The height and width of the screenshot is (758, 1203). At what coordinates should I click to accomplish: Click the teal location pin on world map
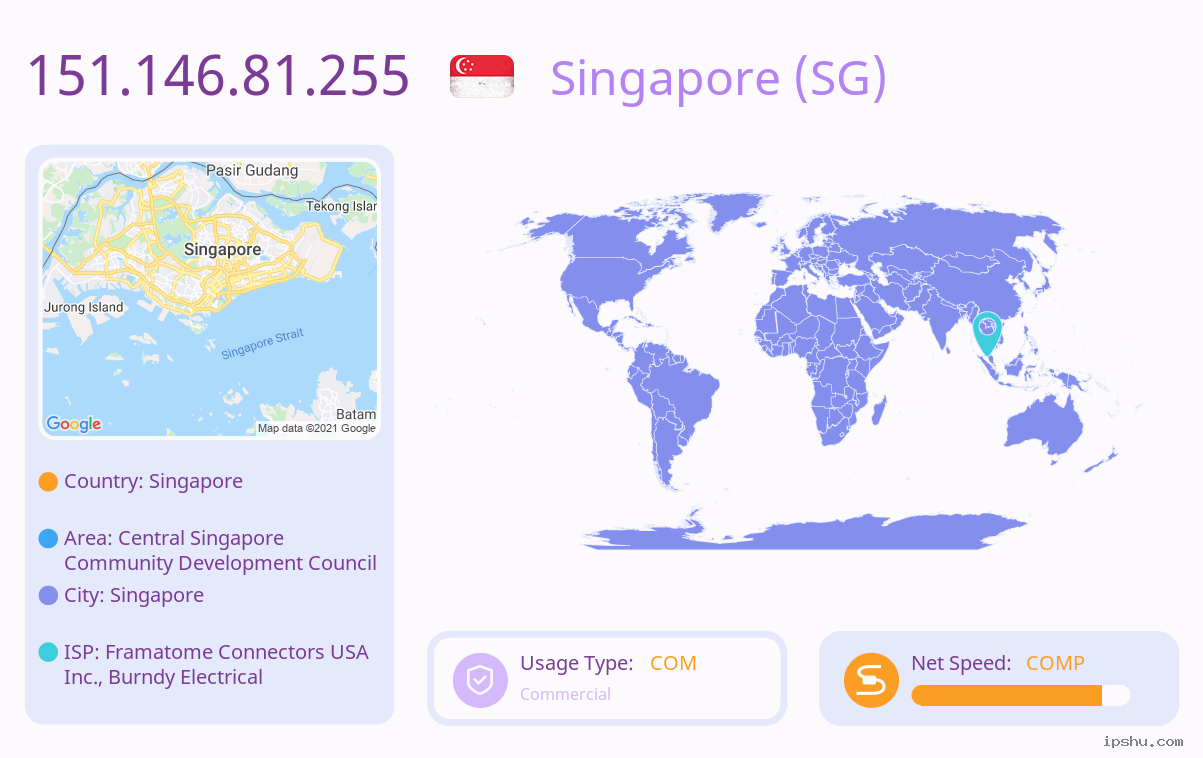coord(987,333)
